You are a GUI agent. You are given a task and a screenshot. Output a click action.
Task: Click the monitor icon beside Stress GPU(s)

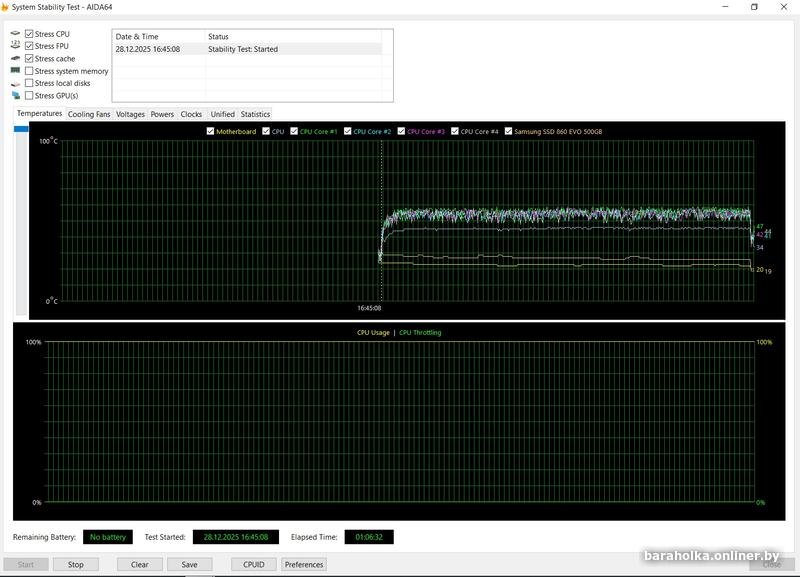pos(15,96)
